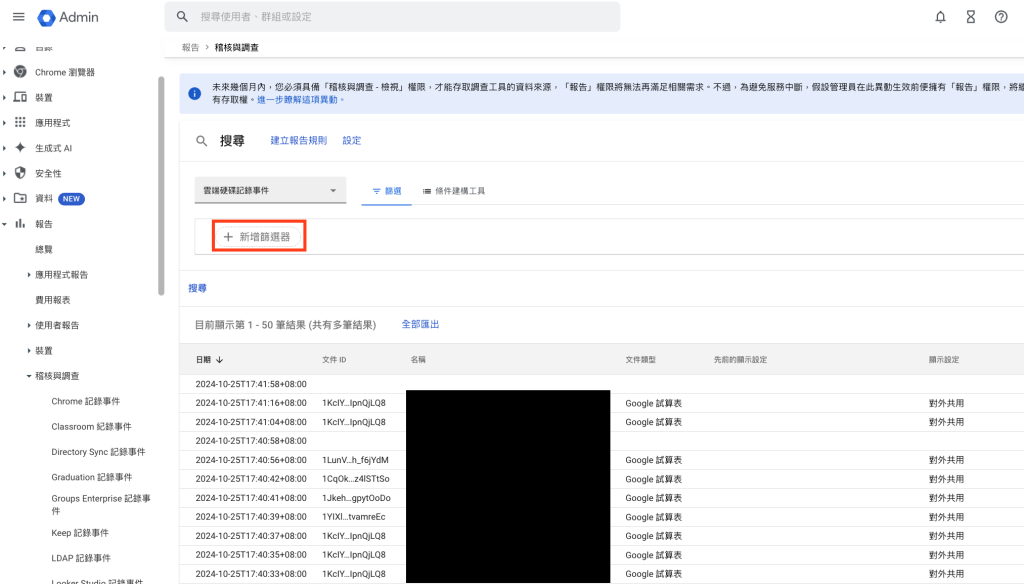Open LDAP 記錄事件 in the sidebar

coord(81,559)
